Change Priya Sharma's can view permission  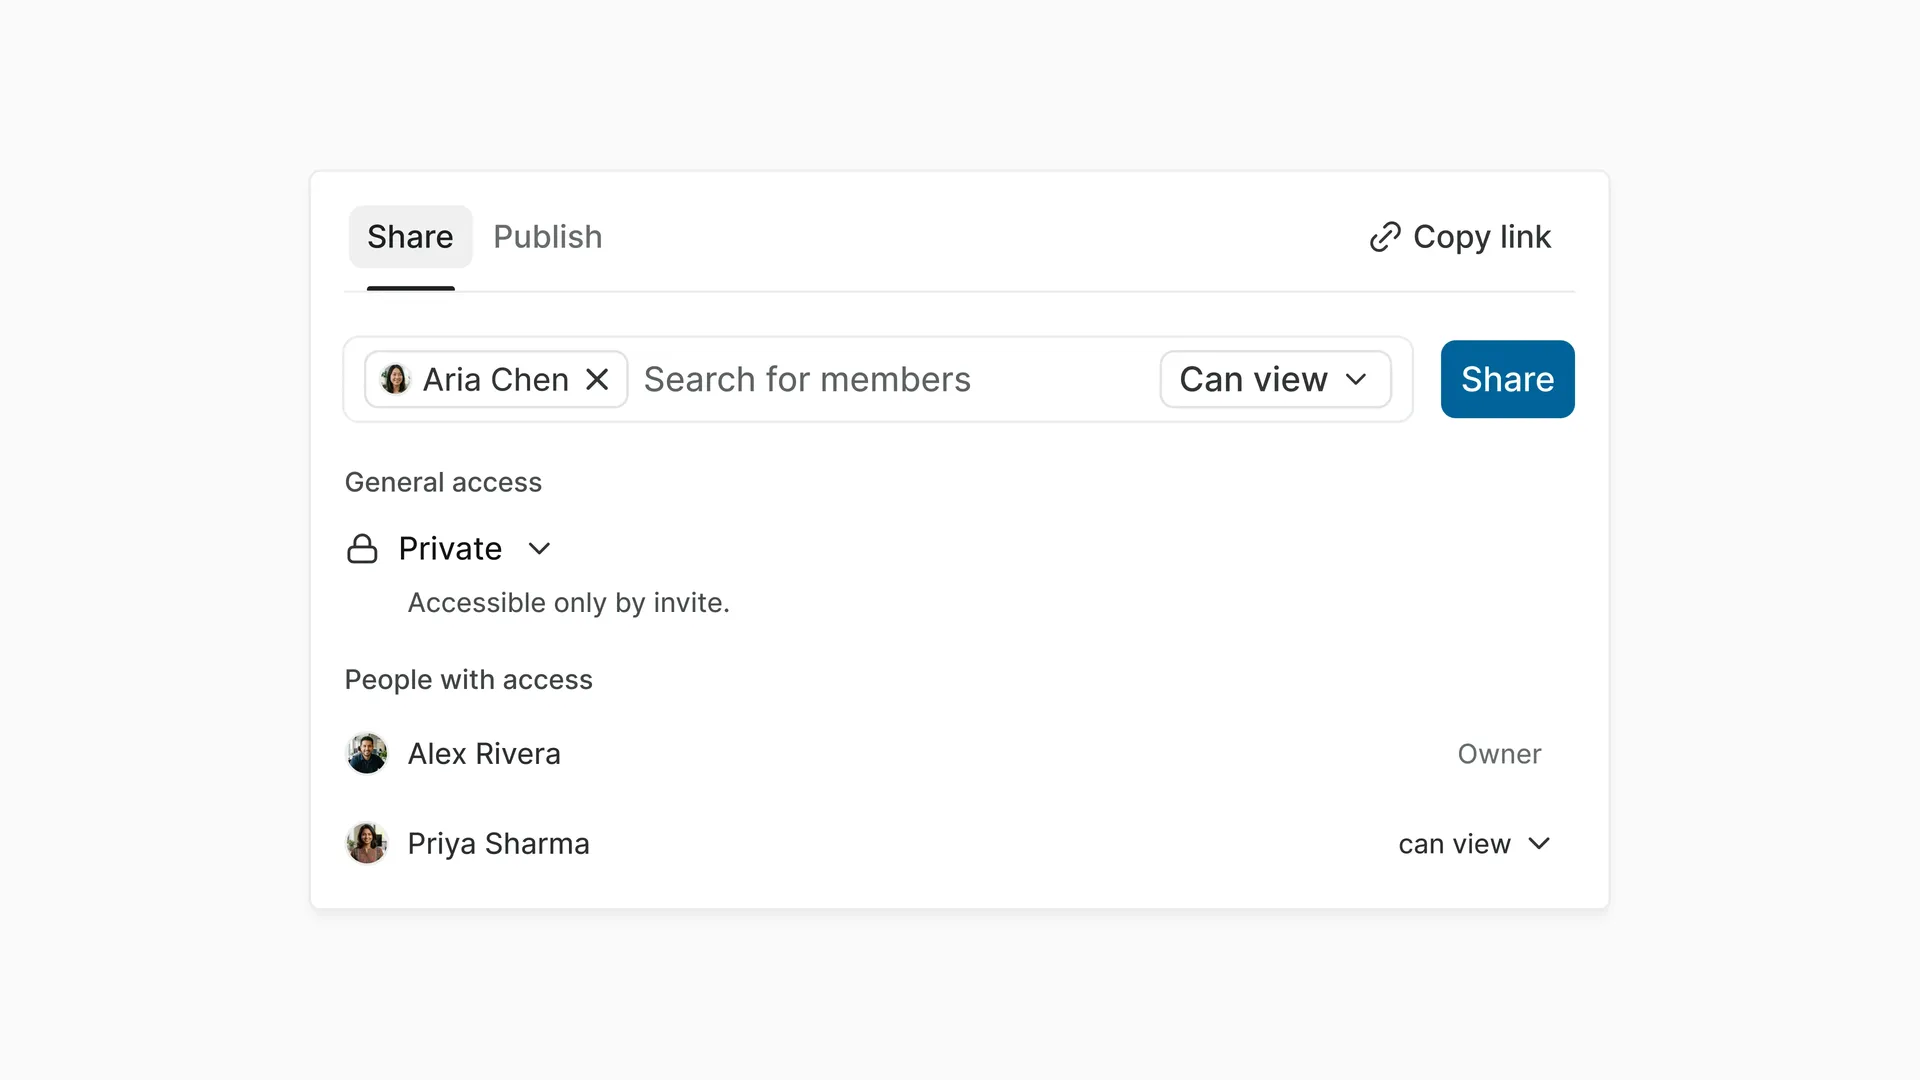[1475, 844]
